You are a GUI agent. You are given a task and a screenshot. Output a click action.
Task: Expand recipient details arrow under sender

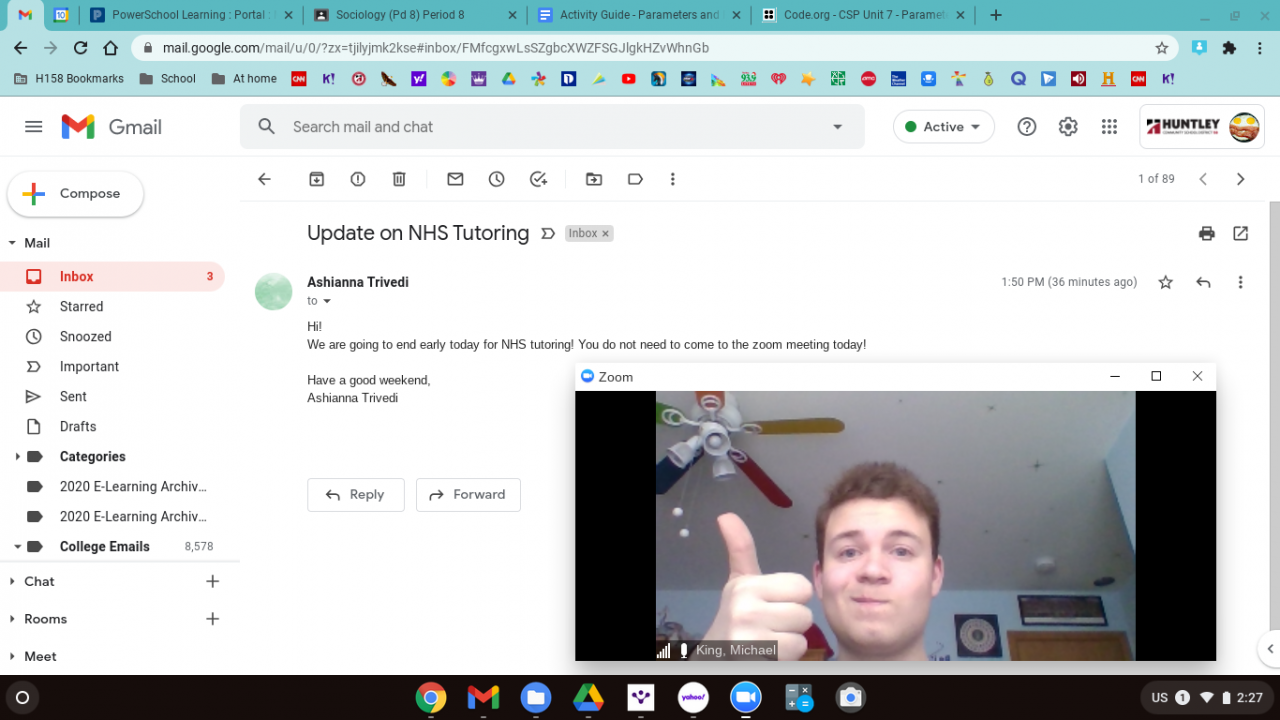point(327,301)
